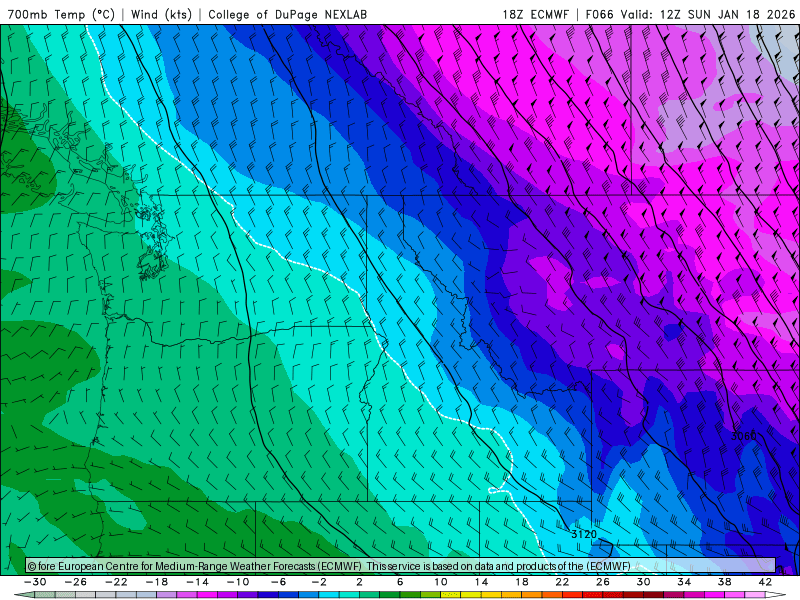Click the '26' color scale value
800x600 pixels.
point(603,582)
